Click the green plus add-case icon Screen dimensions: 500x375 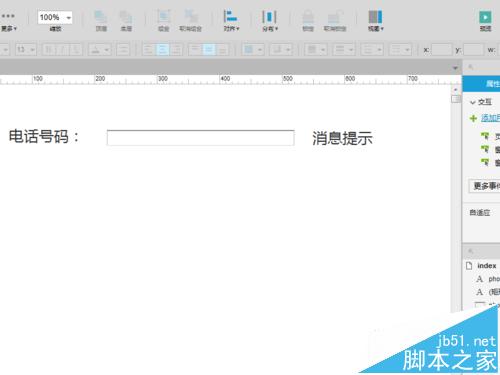(473, 118)
